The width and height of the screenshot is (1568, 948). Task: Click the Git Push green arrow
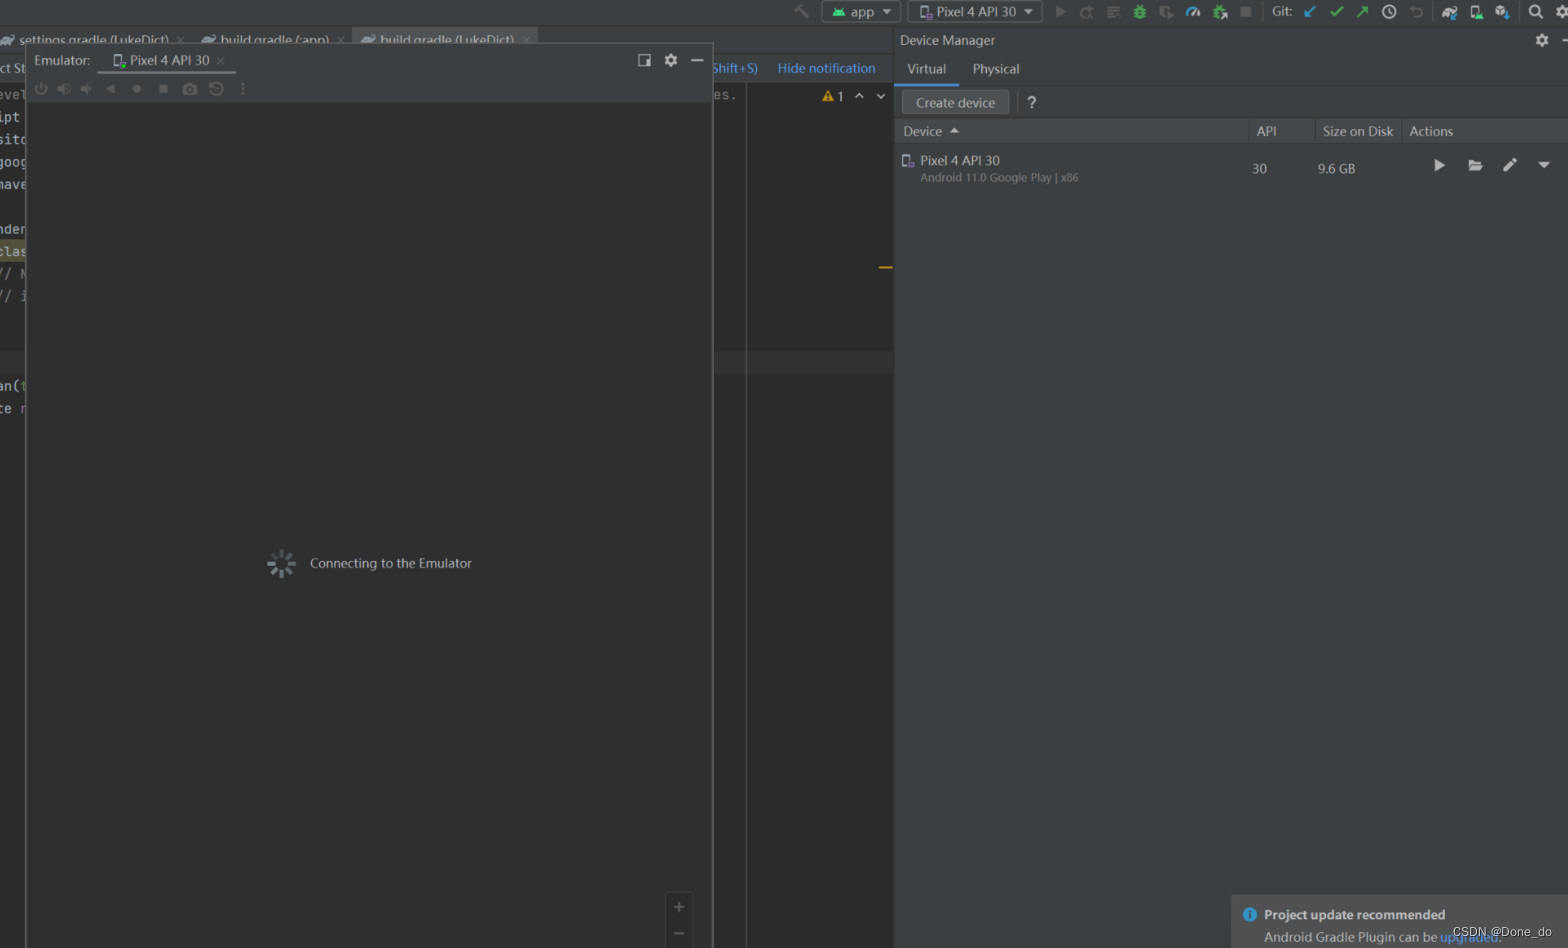pos(1362,12)
